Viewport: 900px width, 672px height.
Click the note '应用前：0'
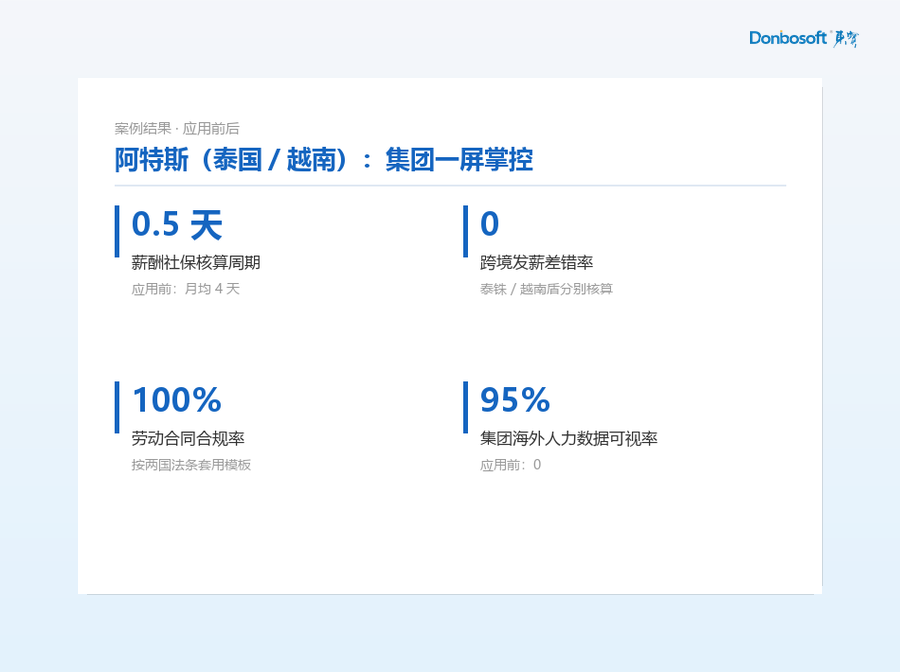(x=510, y=465)
